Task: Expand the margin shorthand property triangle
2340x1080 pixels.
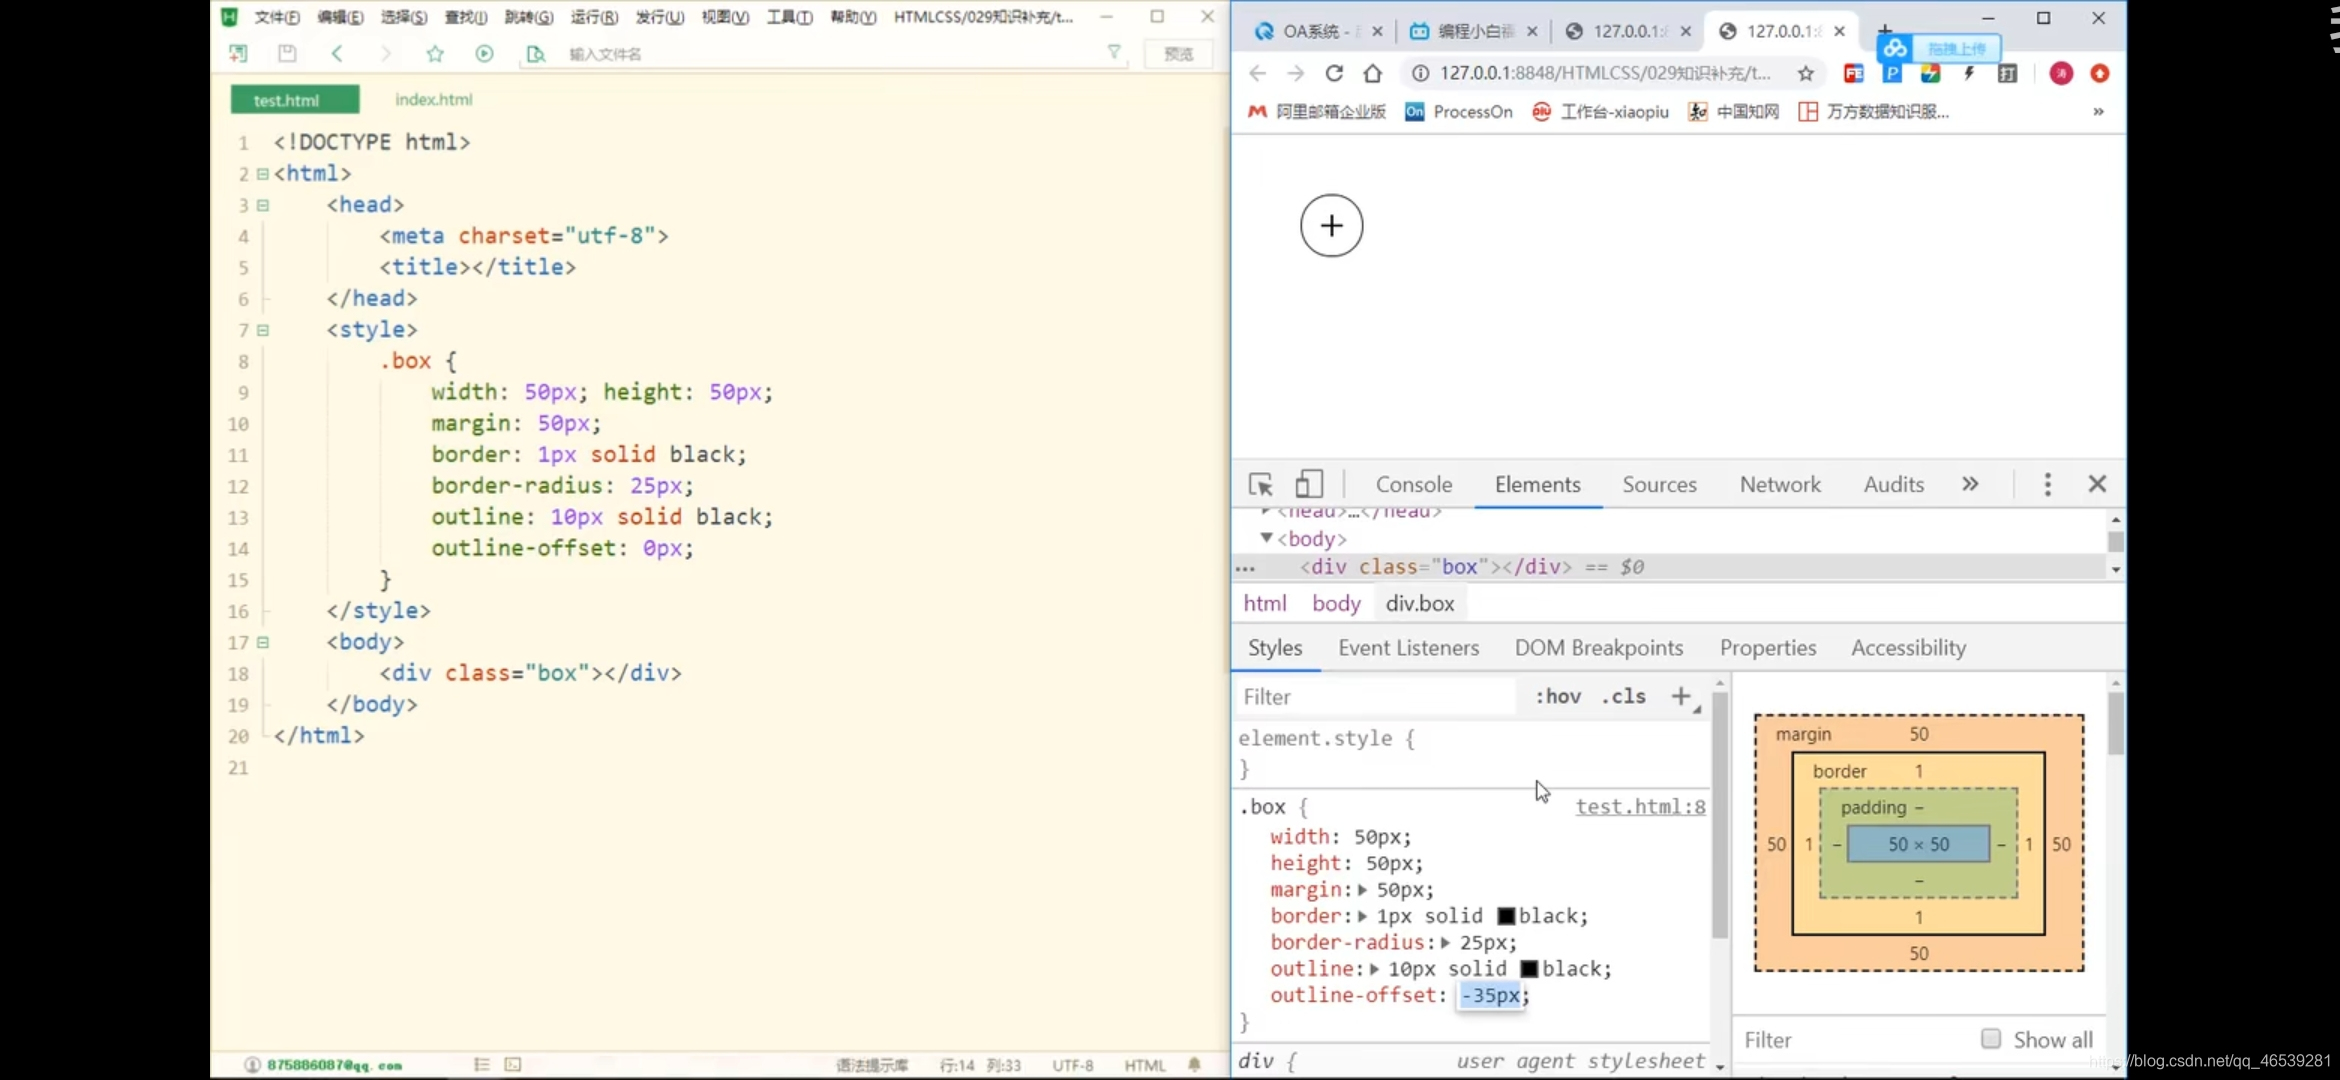Action: (1362, 890)
